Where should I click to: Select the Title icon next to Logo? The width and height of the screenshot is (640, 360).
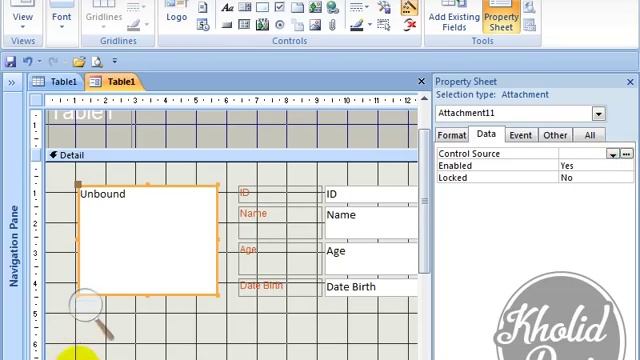point(202,7)
